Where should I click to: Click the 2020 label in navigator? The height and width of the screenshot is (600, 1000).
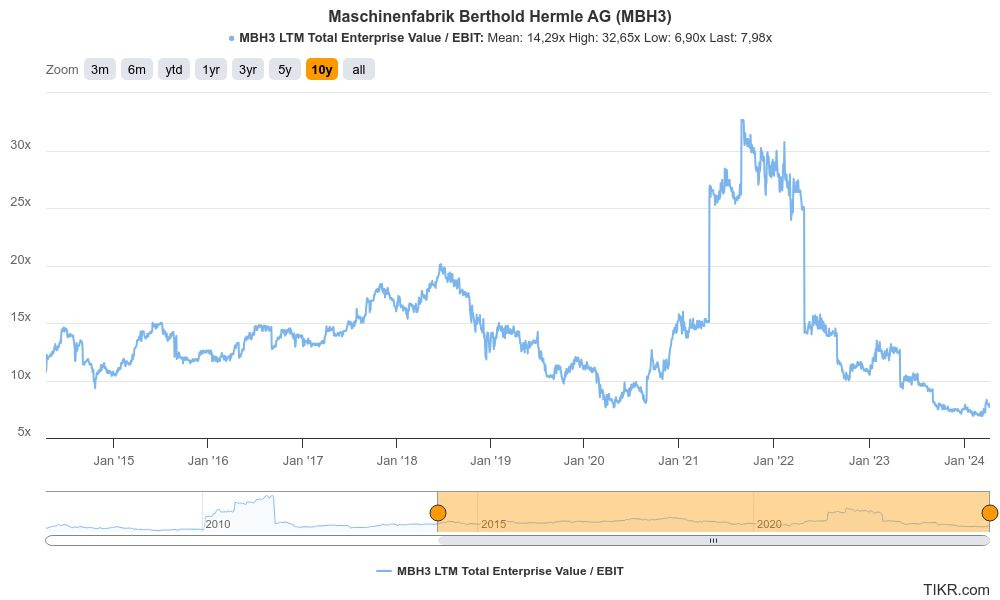(x=768, y=524)
